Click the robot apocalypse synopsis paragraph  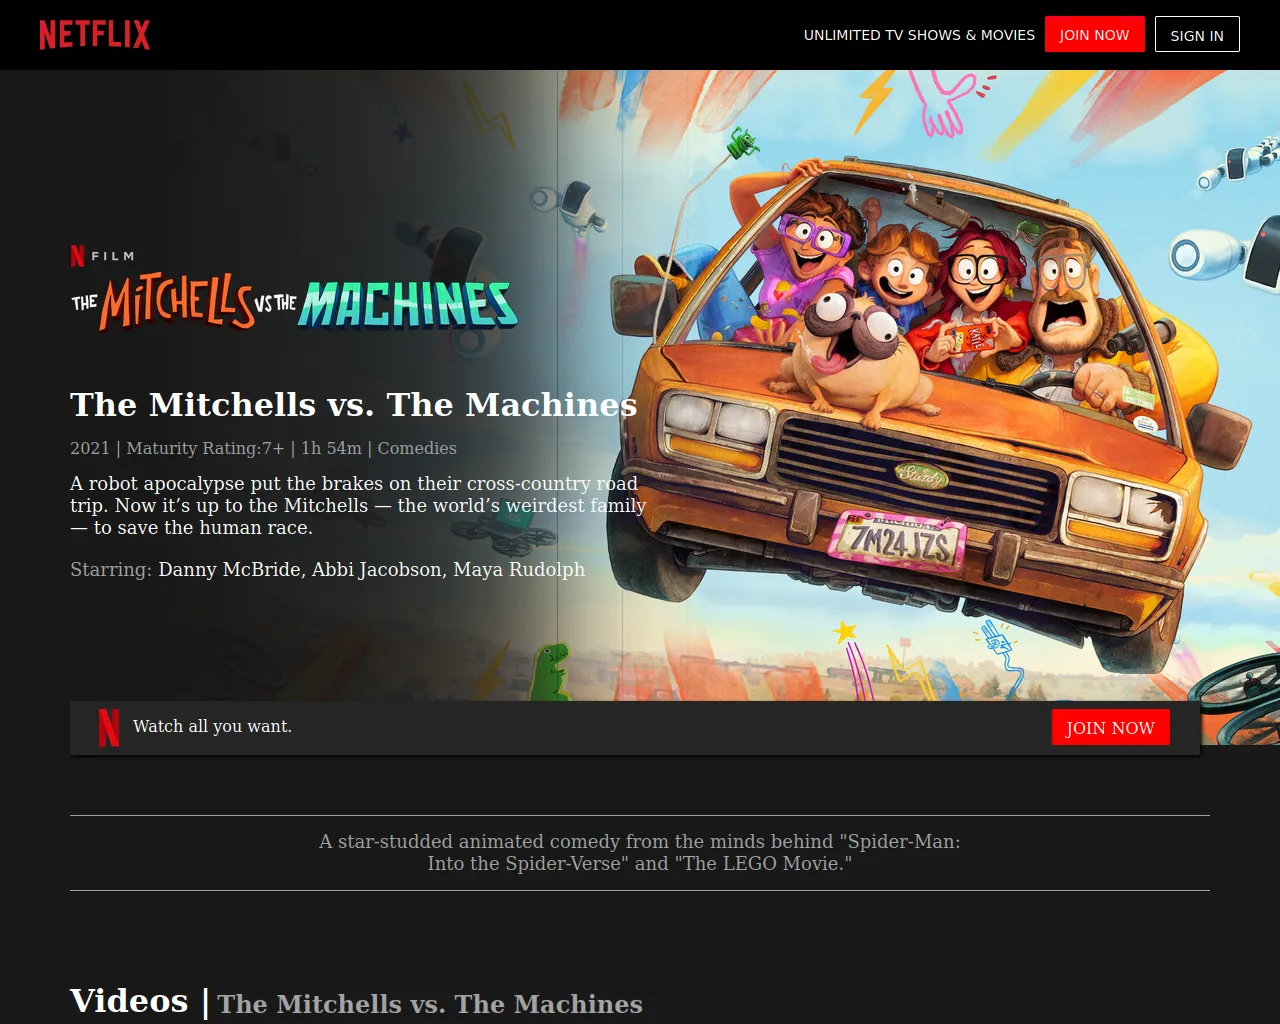coord(358,506)
